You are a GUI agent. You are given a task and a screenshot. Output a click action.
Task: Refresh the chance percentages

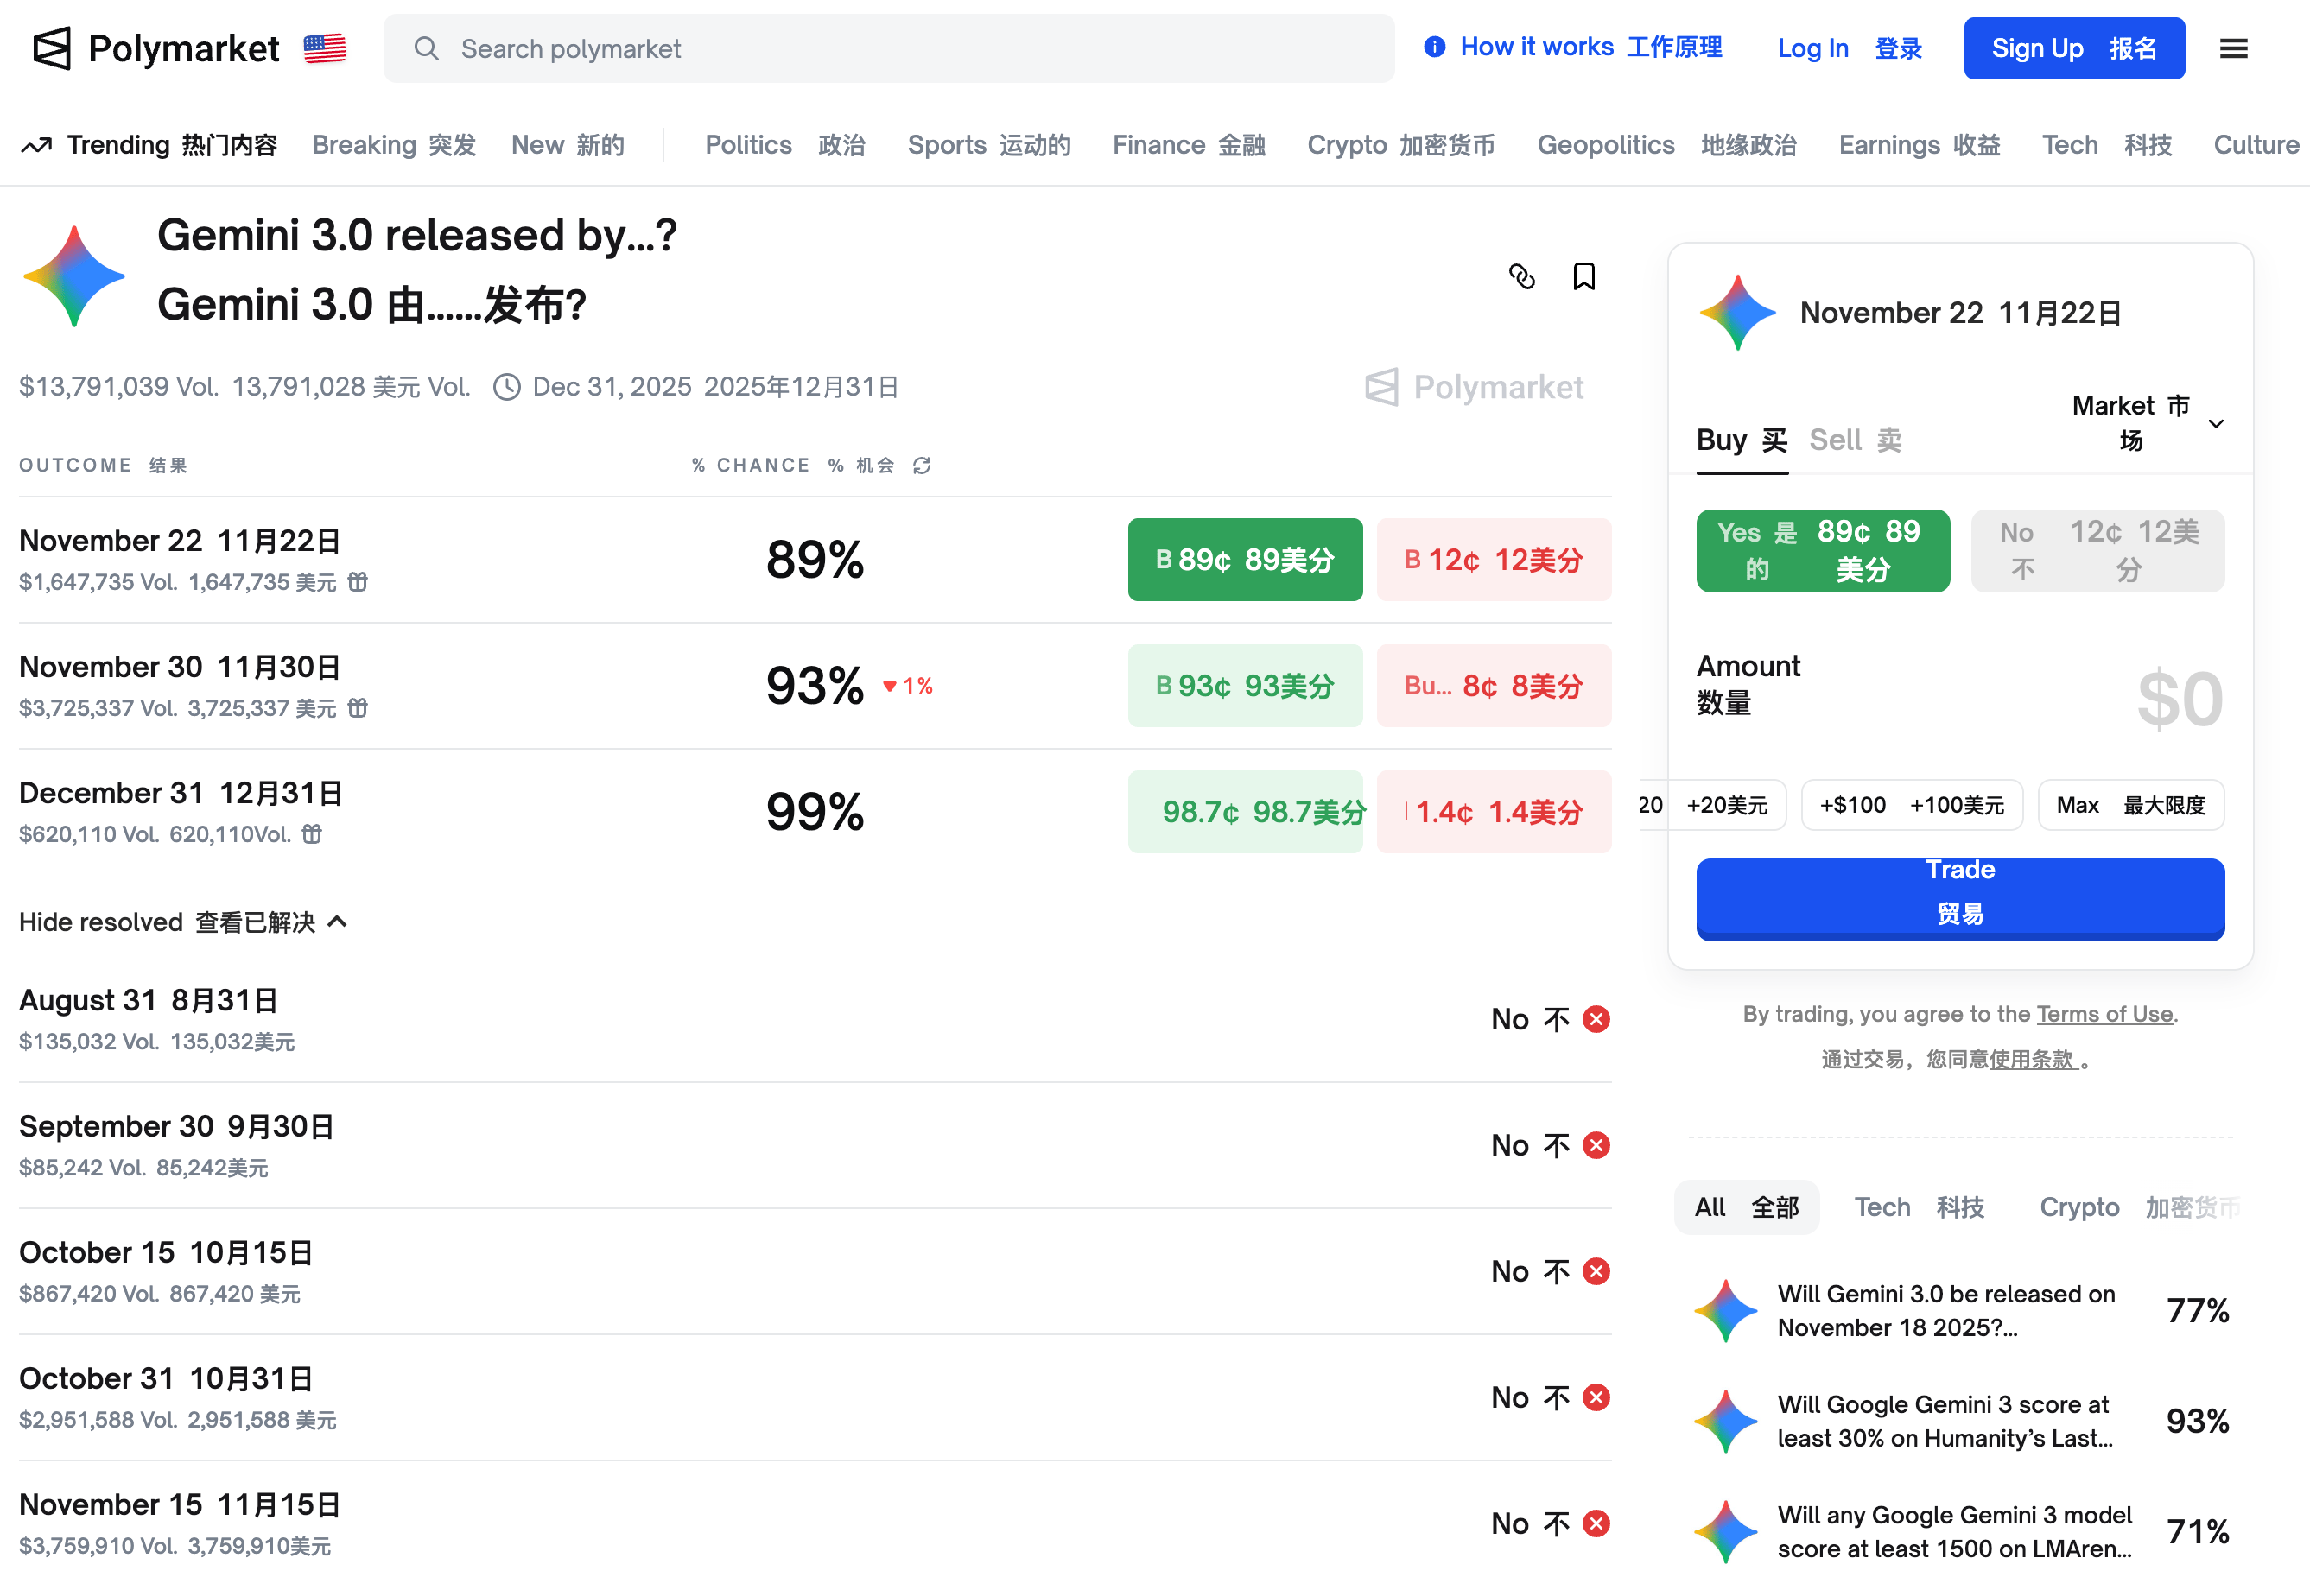pyautogui.click(x=922, y=465)
